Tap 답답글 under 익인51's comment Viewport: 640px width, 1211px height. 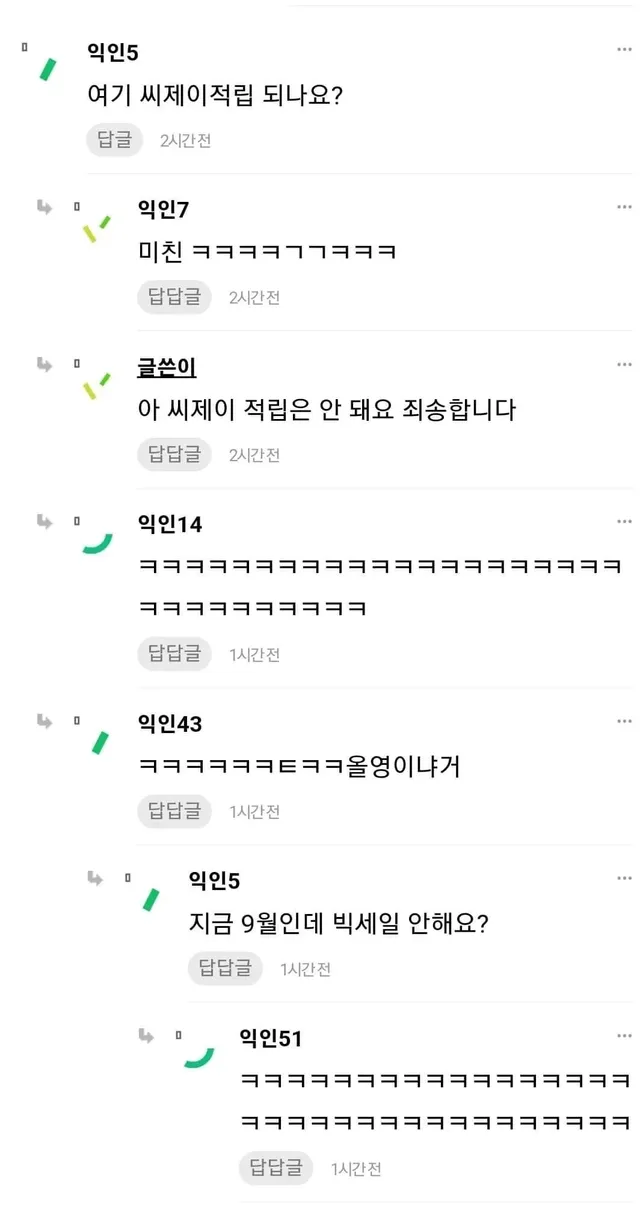[275, 1167]
